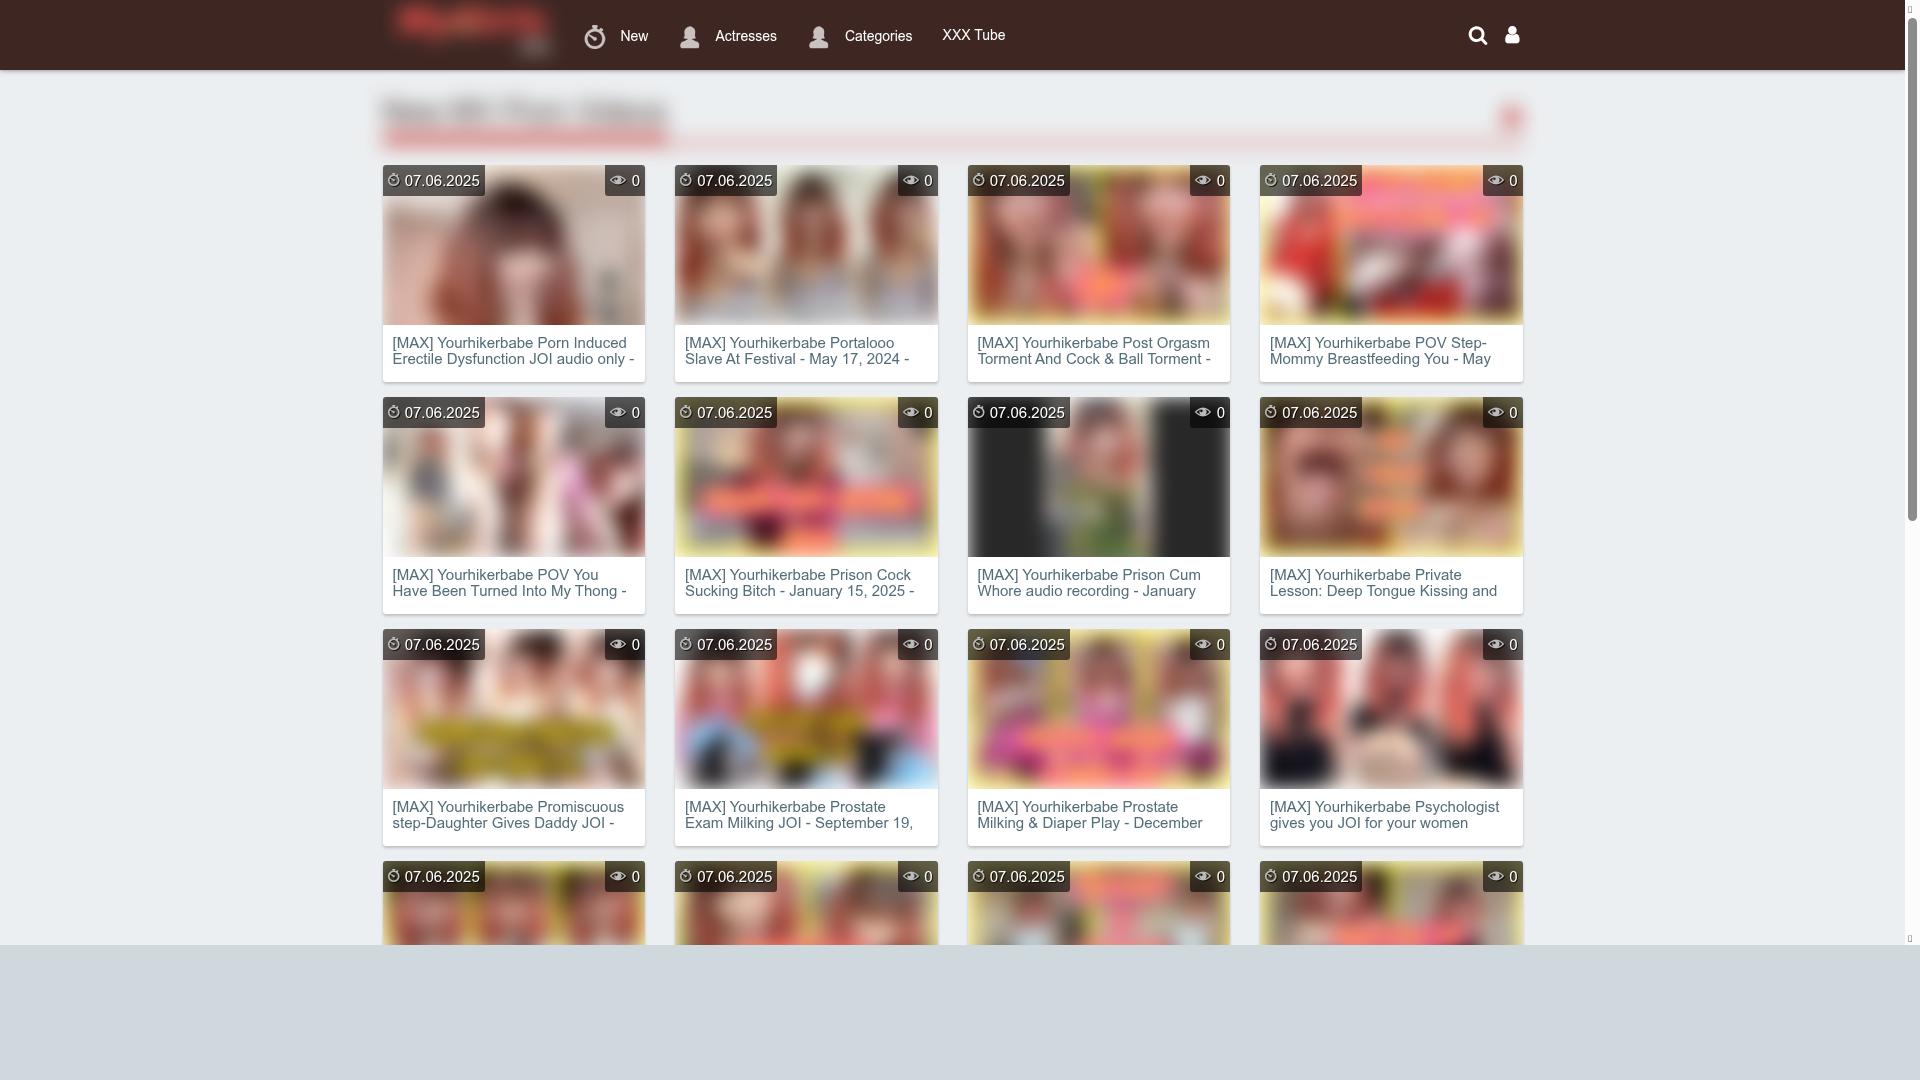Screen dimensions: 1920x1080
Task: Go to the Categories menu item
Action: (878, 37)
